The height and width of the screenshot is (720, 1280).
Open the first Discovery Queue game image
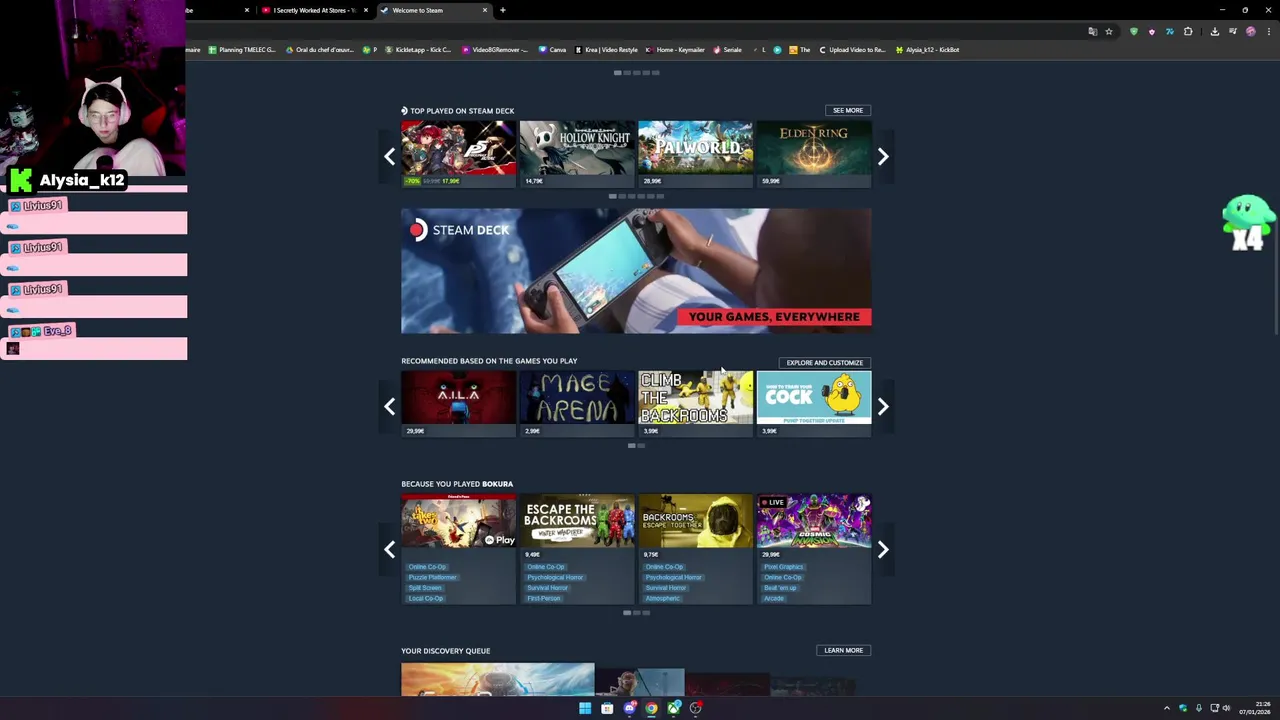[498, 679]
